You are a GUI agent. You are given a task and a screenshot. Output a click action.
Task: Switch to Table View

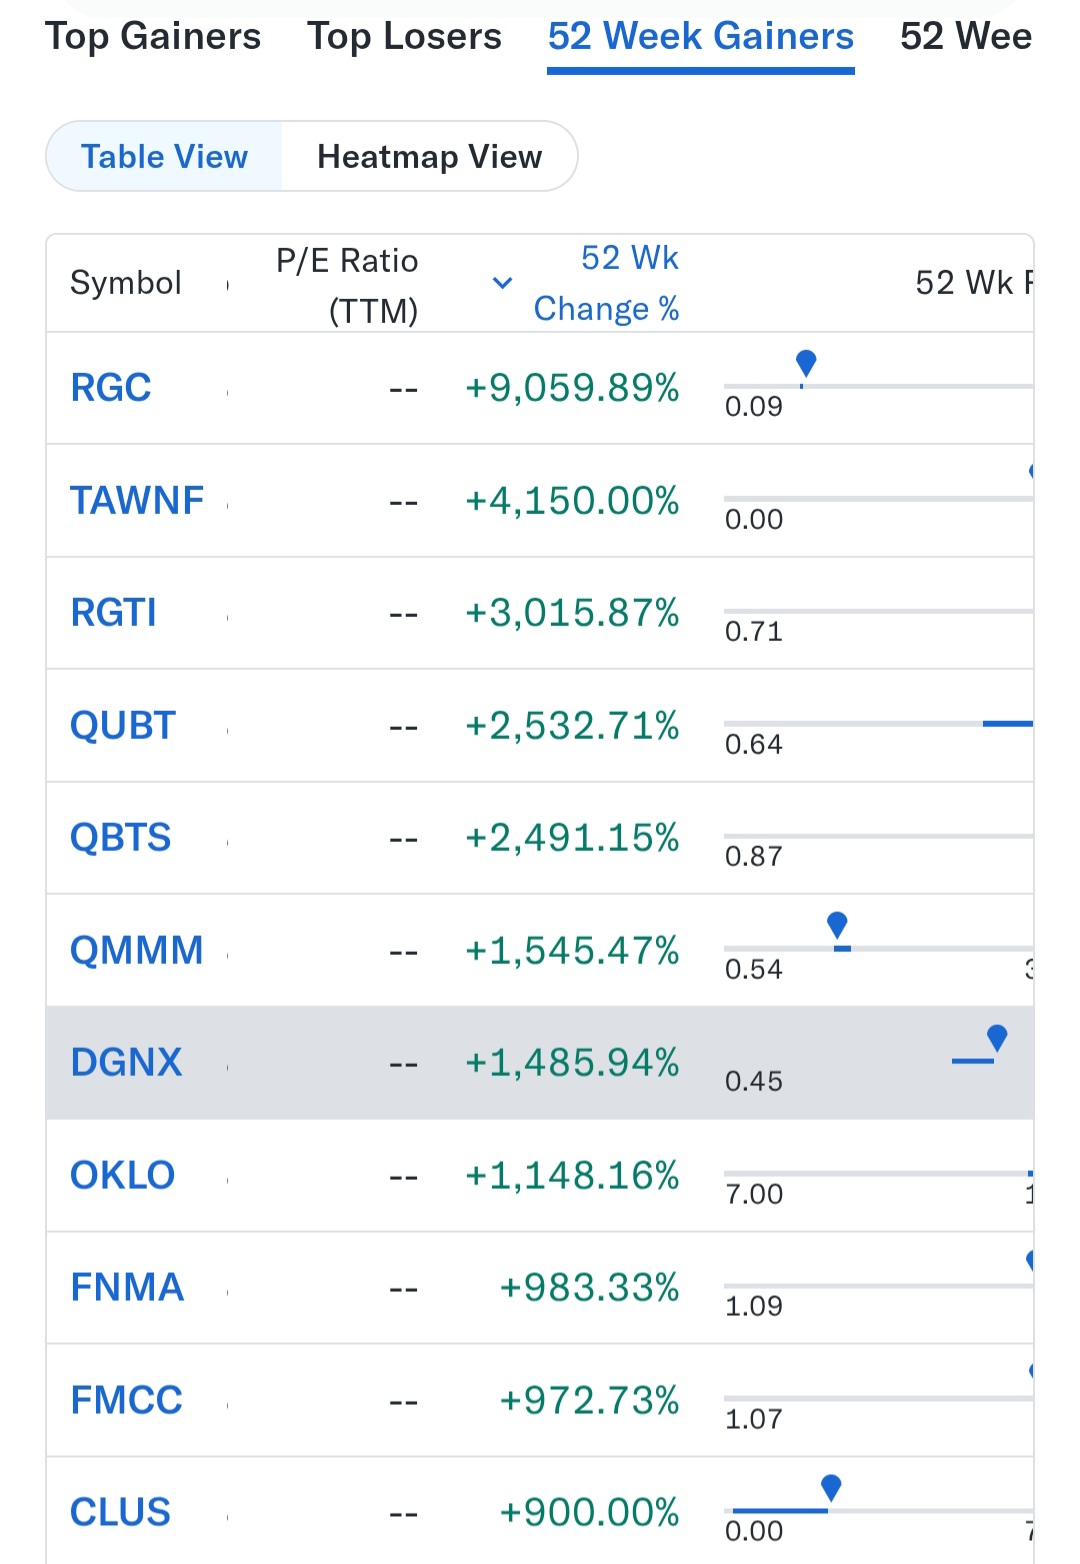pyautogui.click(x=164, y=157)
